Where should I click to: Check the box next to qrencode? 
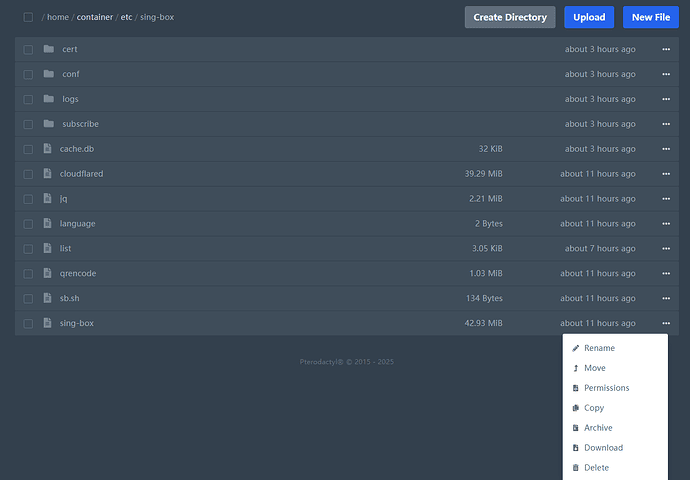click(x=28, y=274)
